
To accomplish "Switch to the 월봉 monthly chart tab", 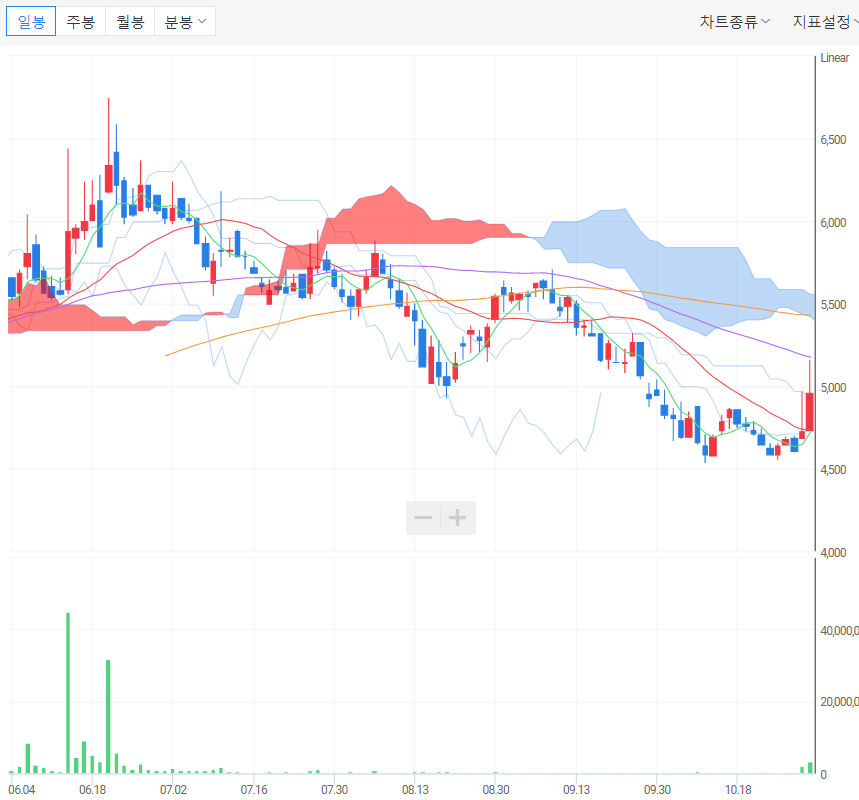I will tap(130, 21).
